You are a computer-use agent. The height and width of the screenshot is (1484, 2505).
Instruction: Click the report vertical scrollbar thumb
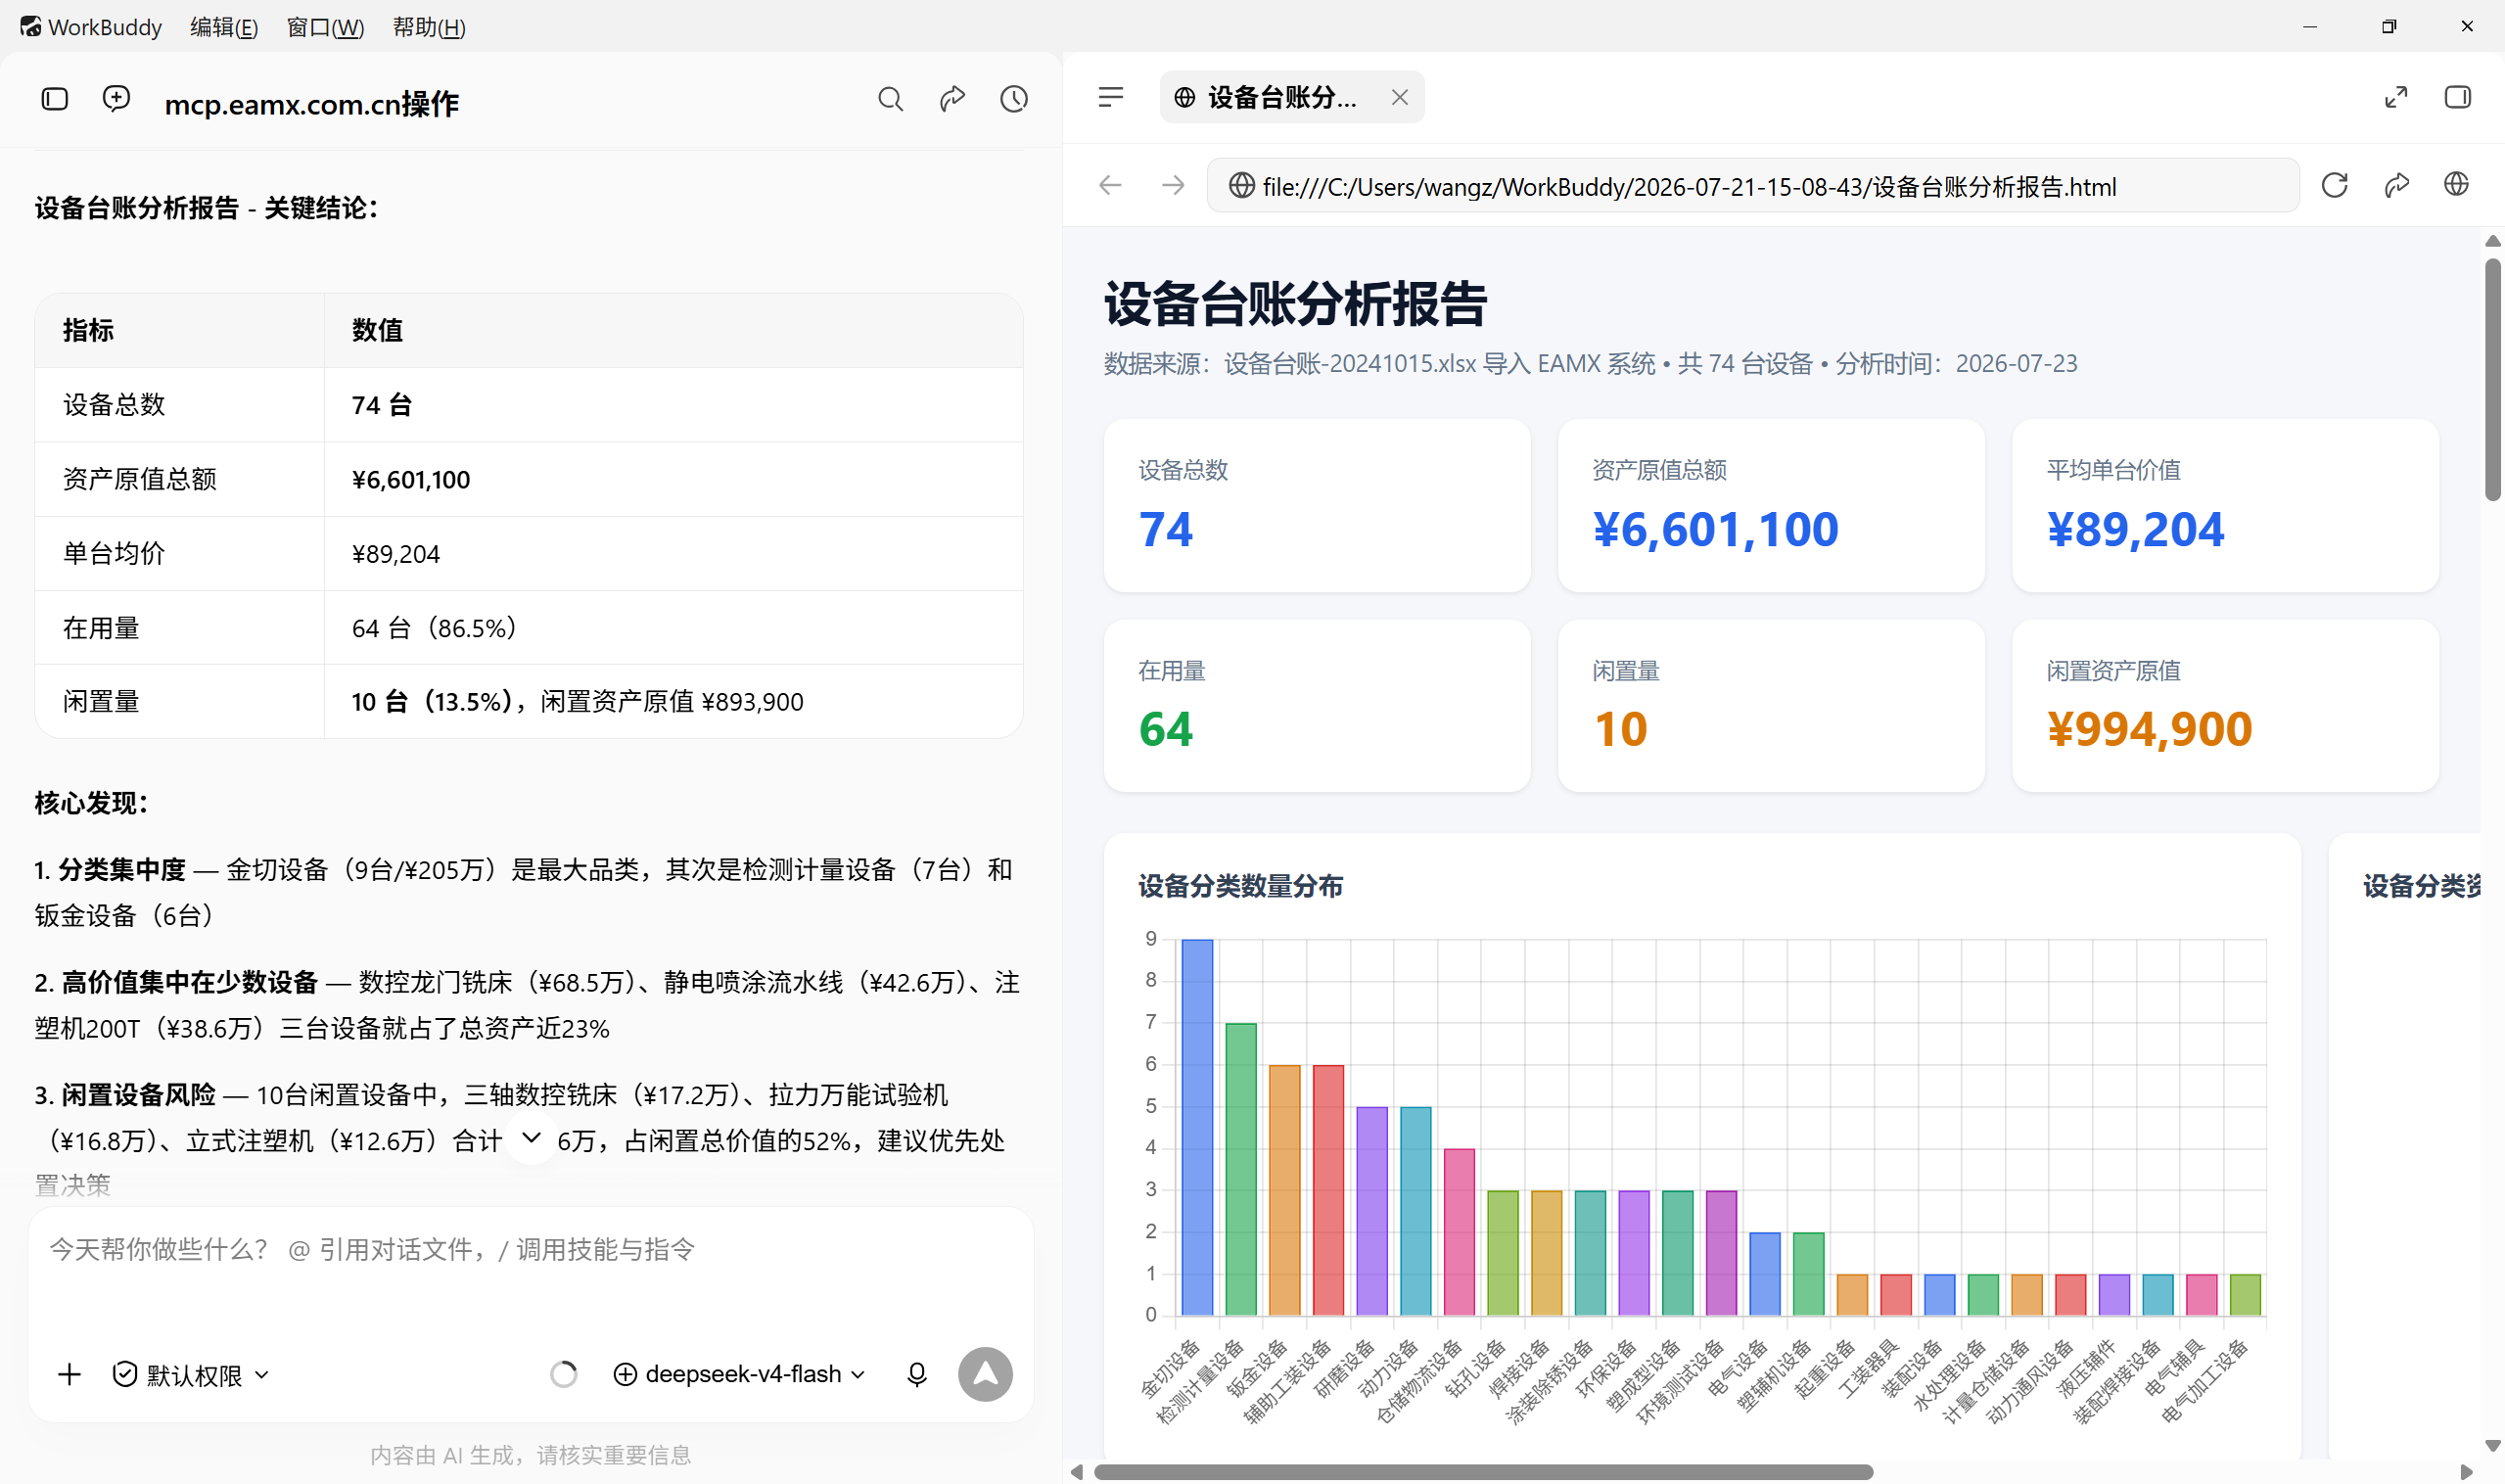tap(2492, 380)
